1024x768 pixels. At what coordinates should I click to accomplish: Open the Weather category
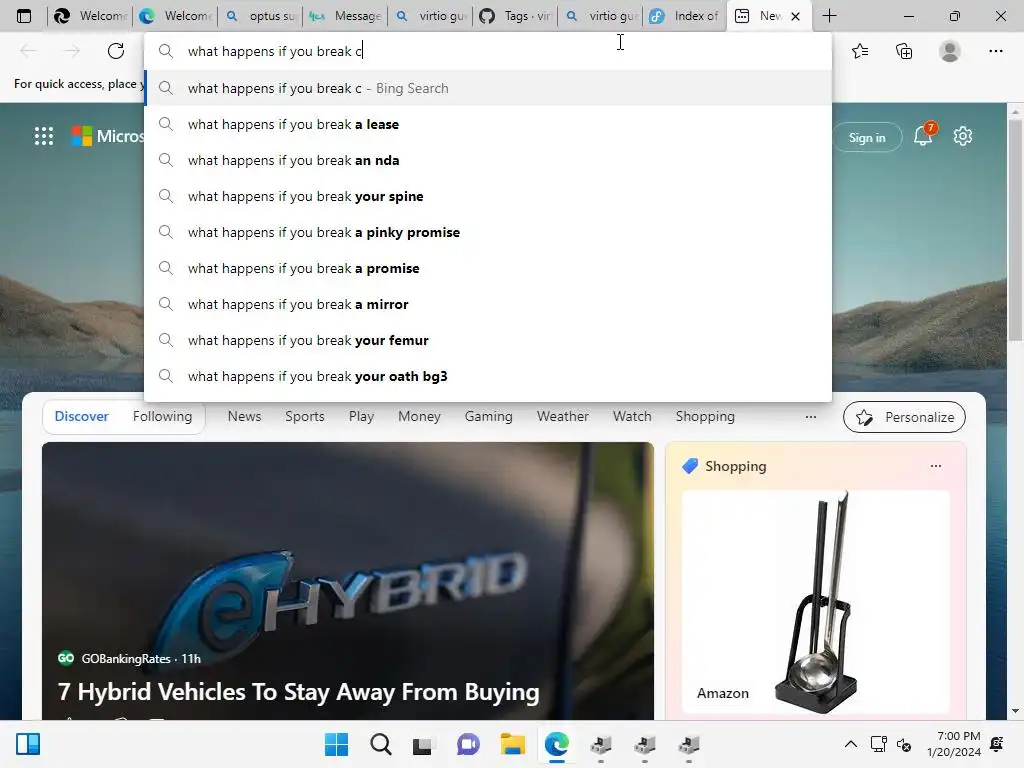tap(562, 416)
